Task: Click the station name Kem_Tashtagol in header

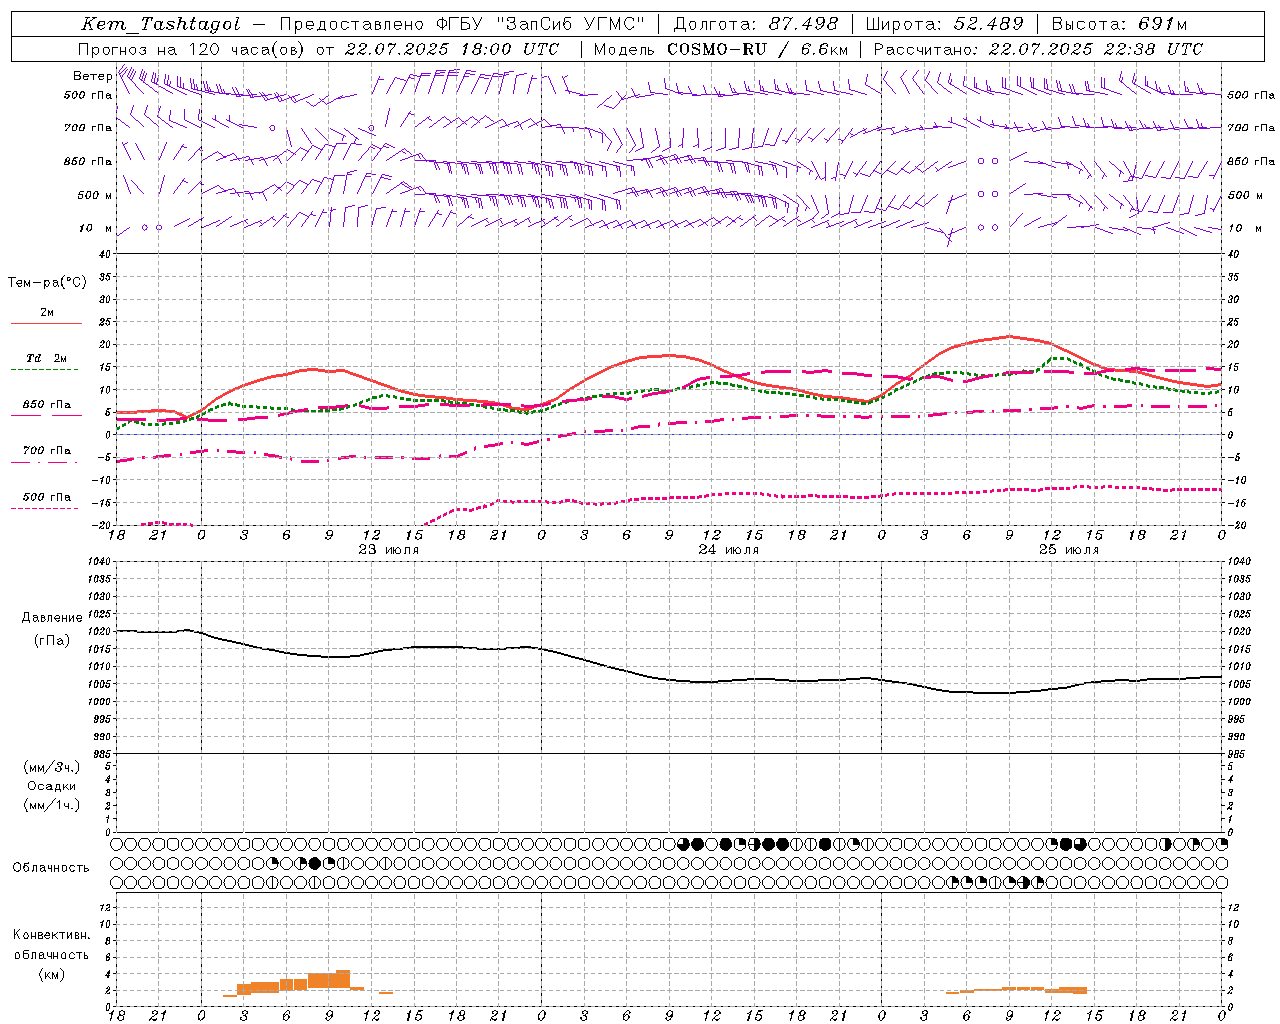Action: point(161,24)
